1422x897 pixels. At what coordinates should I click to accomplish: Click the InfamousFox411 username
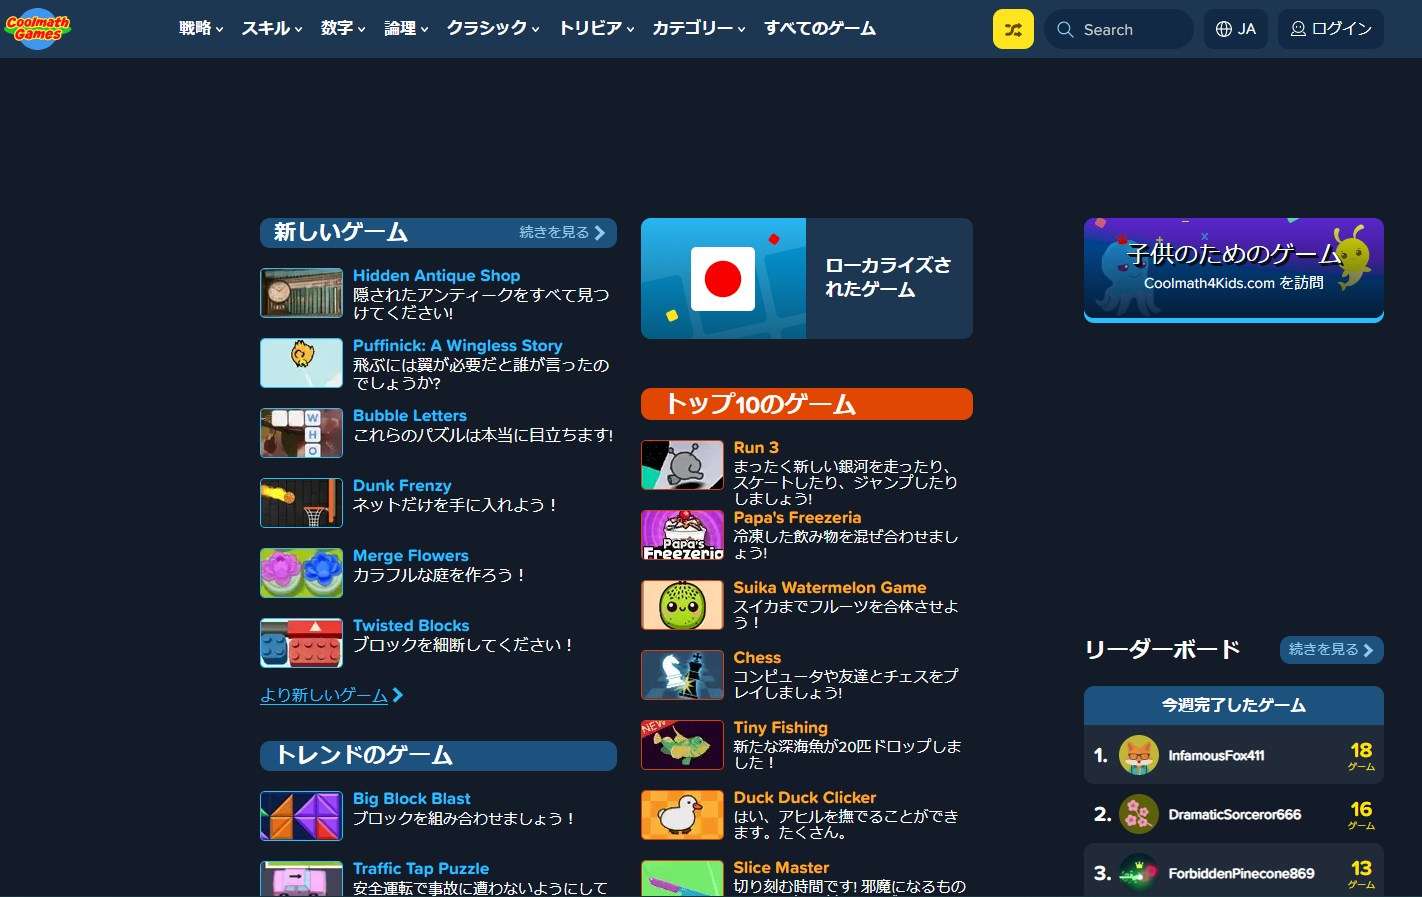1216,756
